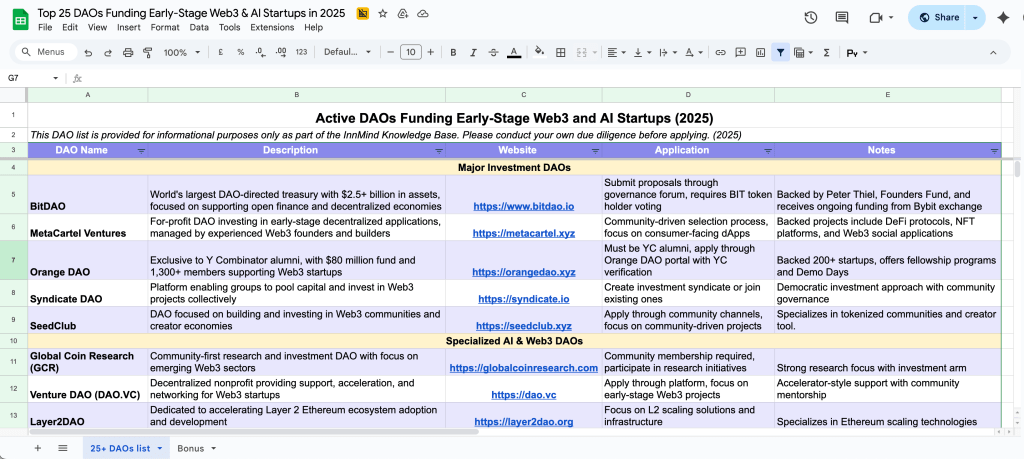The image size is (1024, 459).
Task: Toggle italic formatting
Action: point(473,52)
